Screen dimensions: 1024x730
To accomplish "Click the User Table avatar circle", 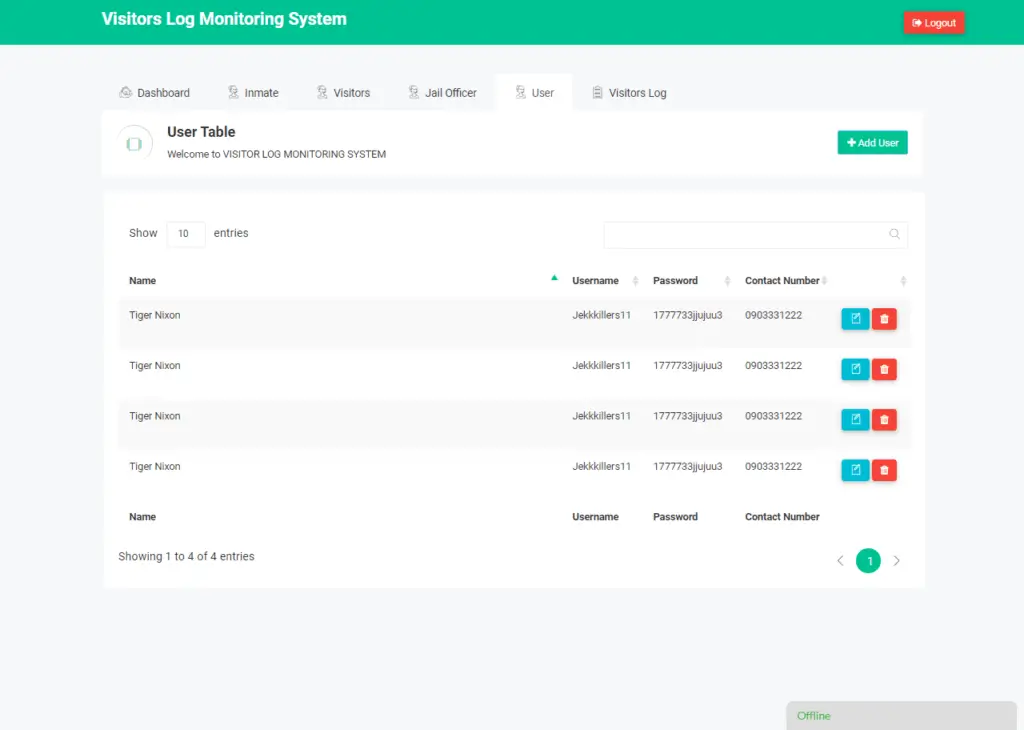I will [x=135, y=142].
